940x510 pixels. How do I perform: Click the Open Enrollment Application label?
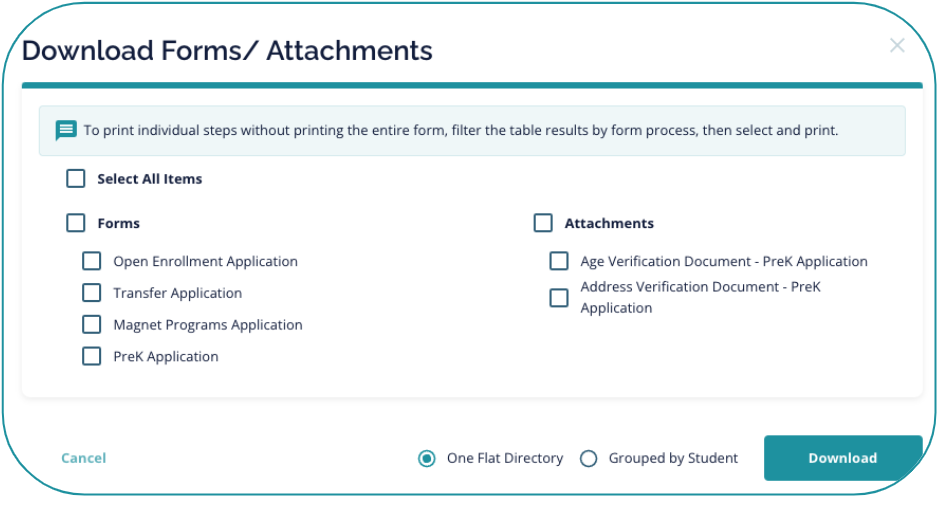click(x=205, y=261)
